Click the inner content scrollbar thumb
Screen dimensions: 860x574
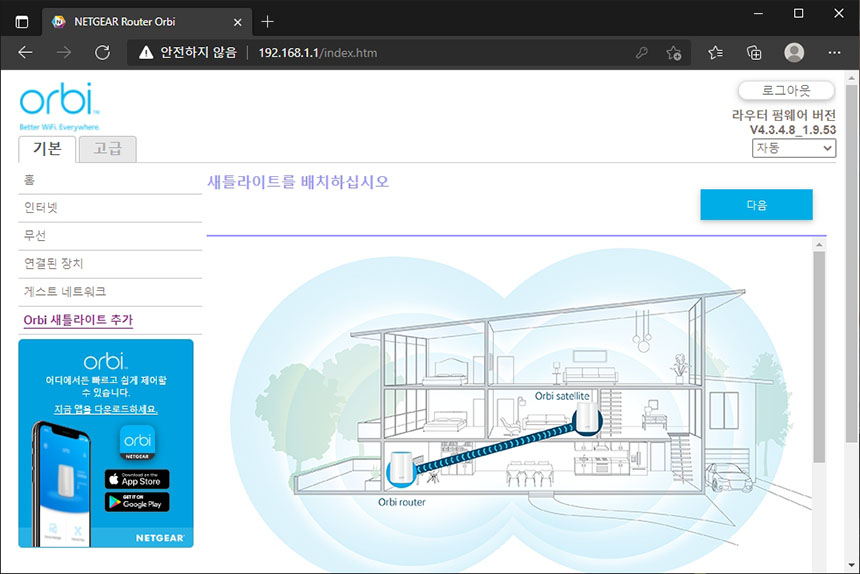(x=819, y=357)
